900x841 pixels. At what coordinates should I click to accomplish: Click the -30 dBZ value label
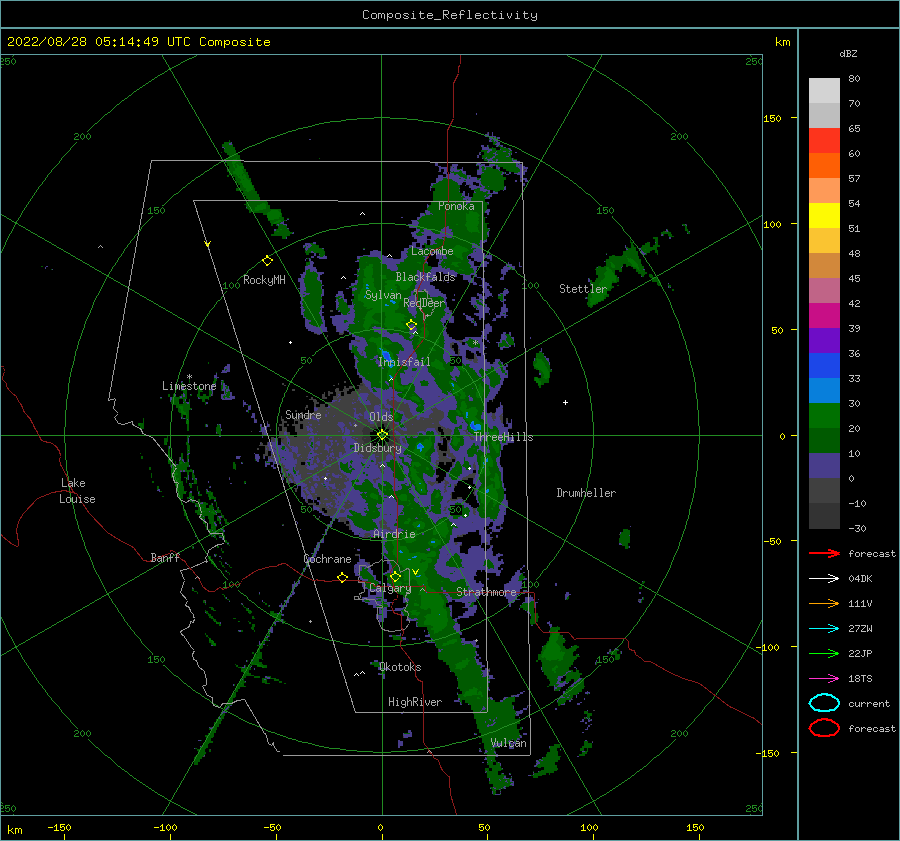(x=858, y=528)
